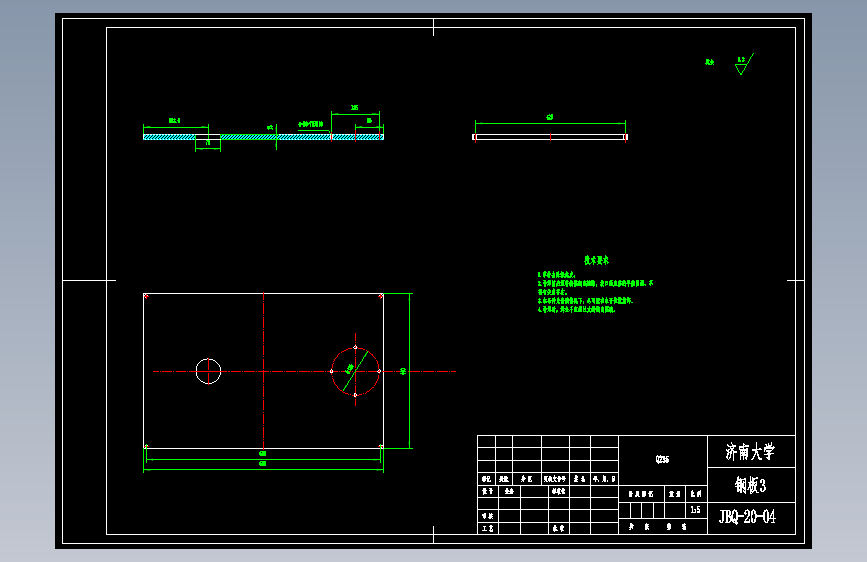867x562 pixels.
Task: Select drawing number JBQ-20-04
Action: click(x=747, y=517)
